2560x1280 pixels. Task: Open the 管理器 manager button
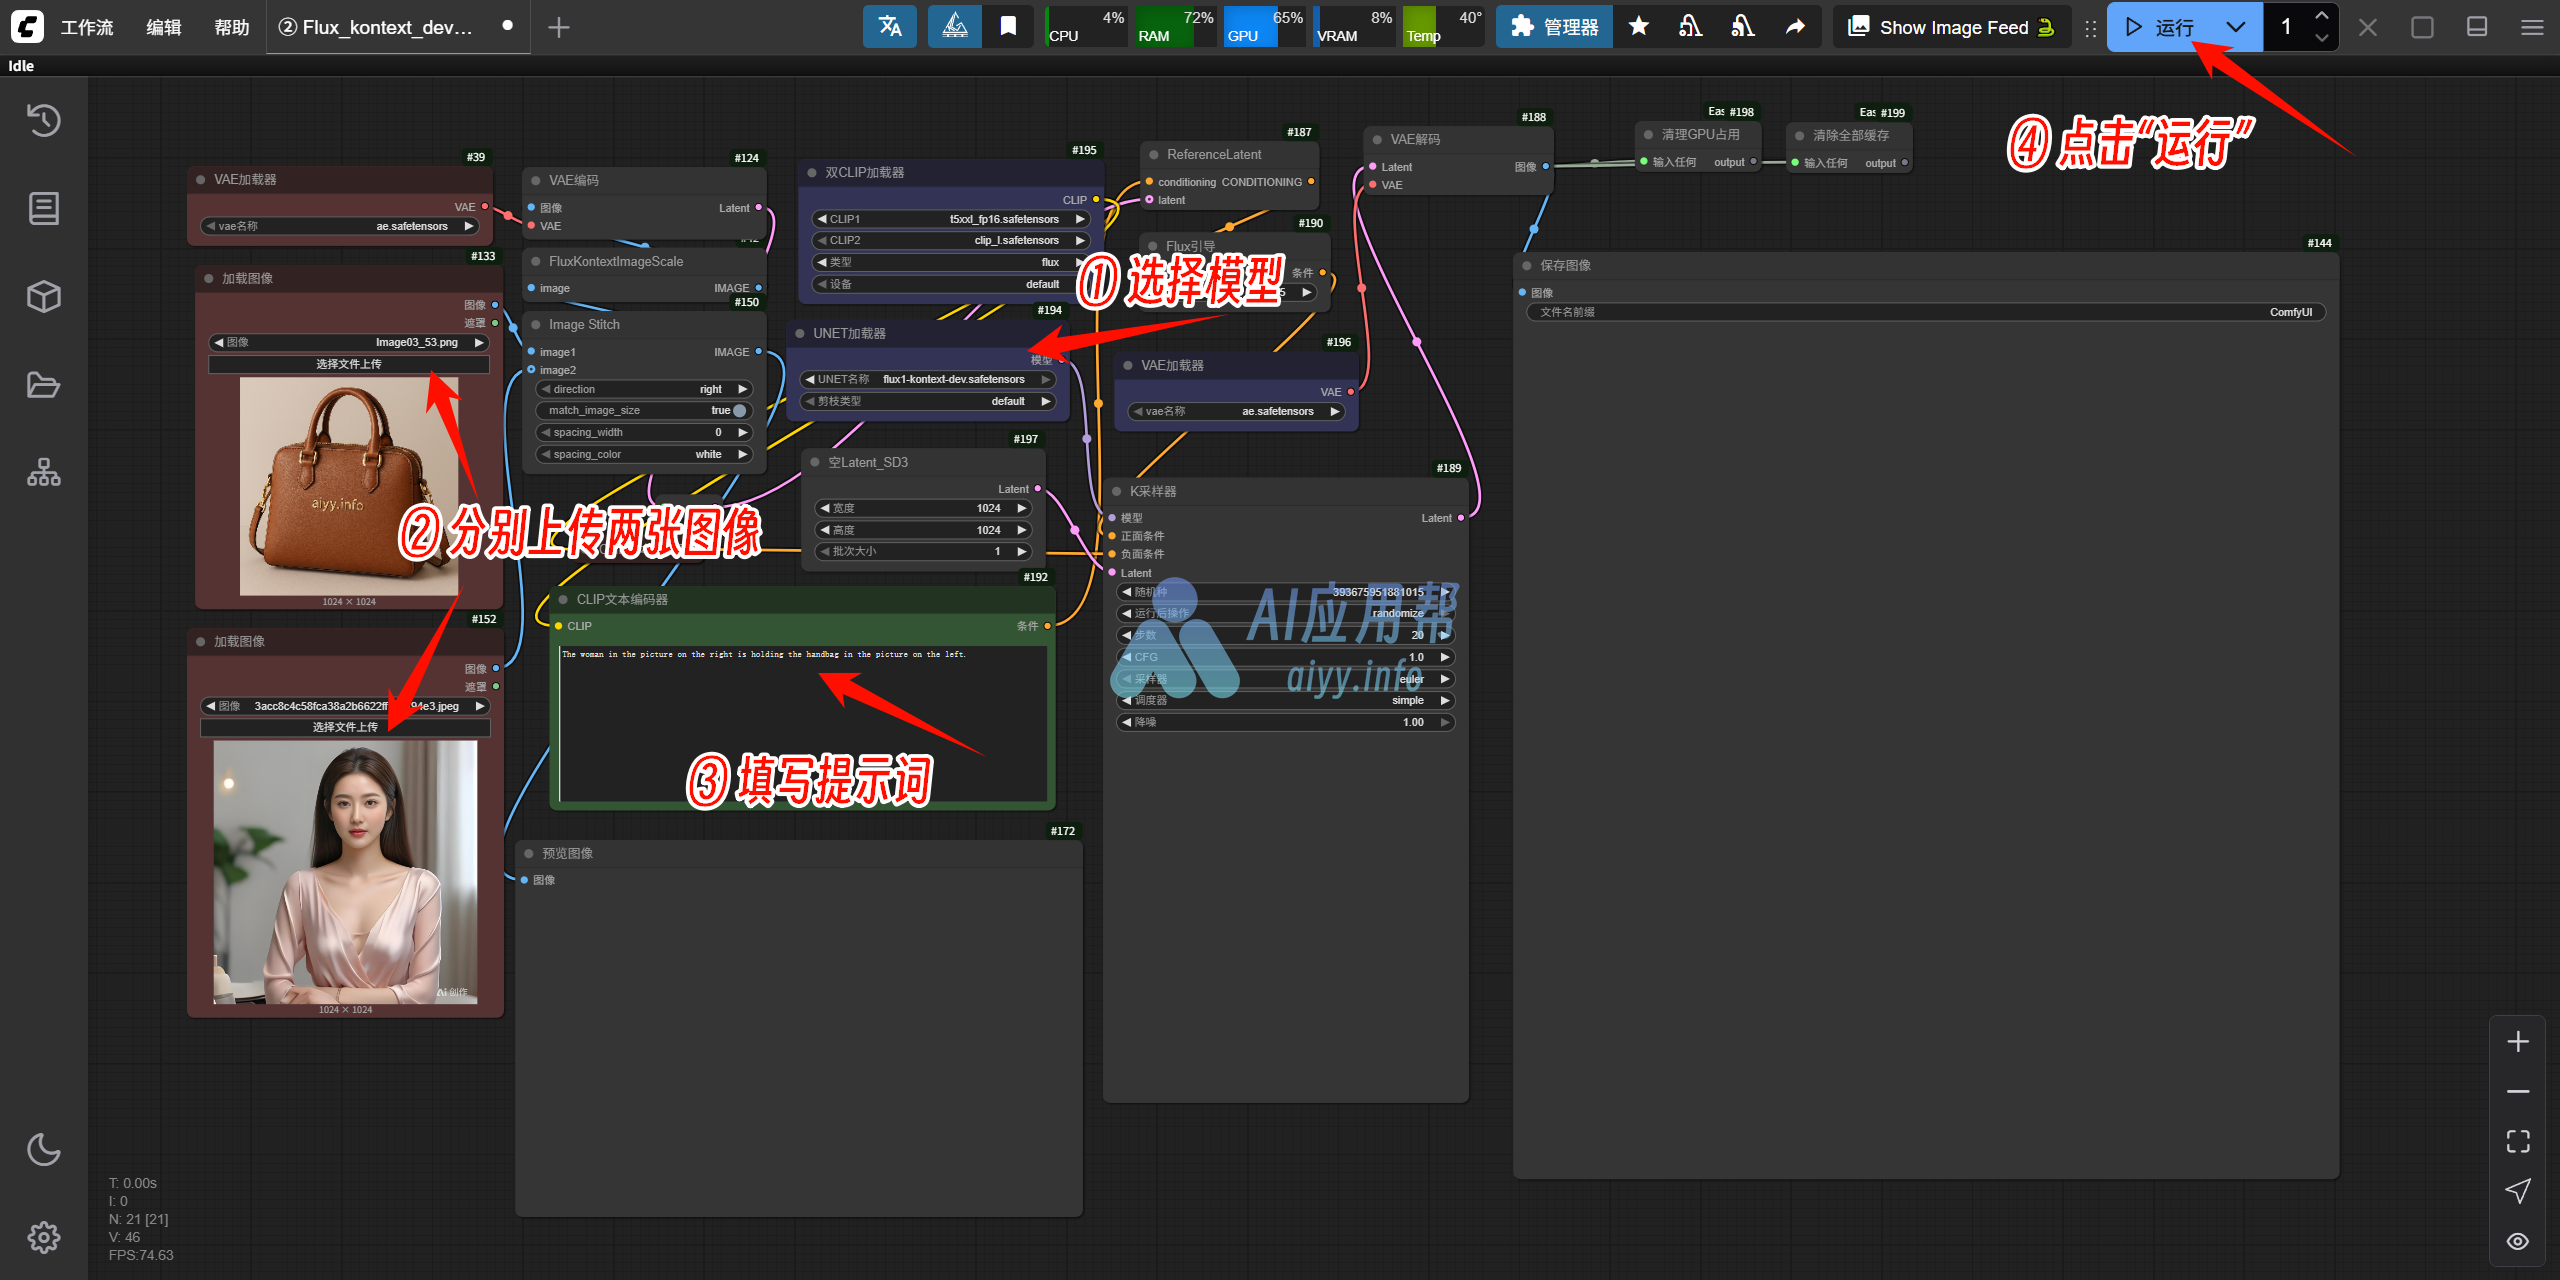tap(1555, 27)
